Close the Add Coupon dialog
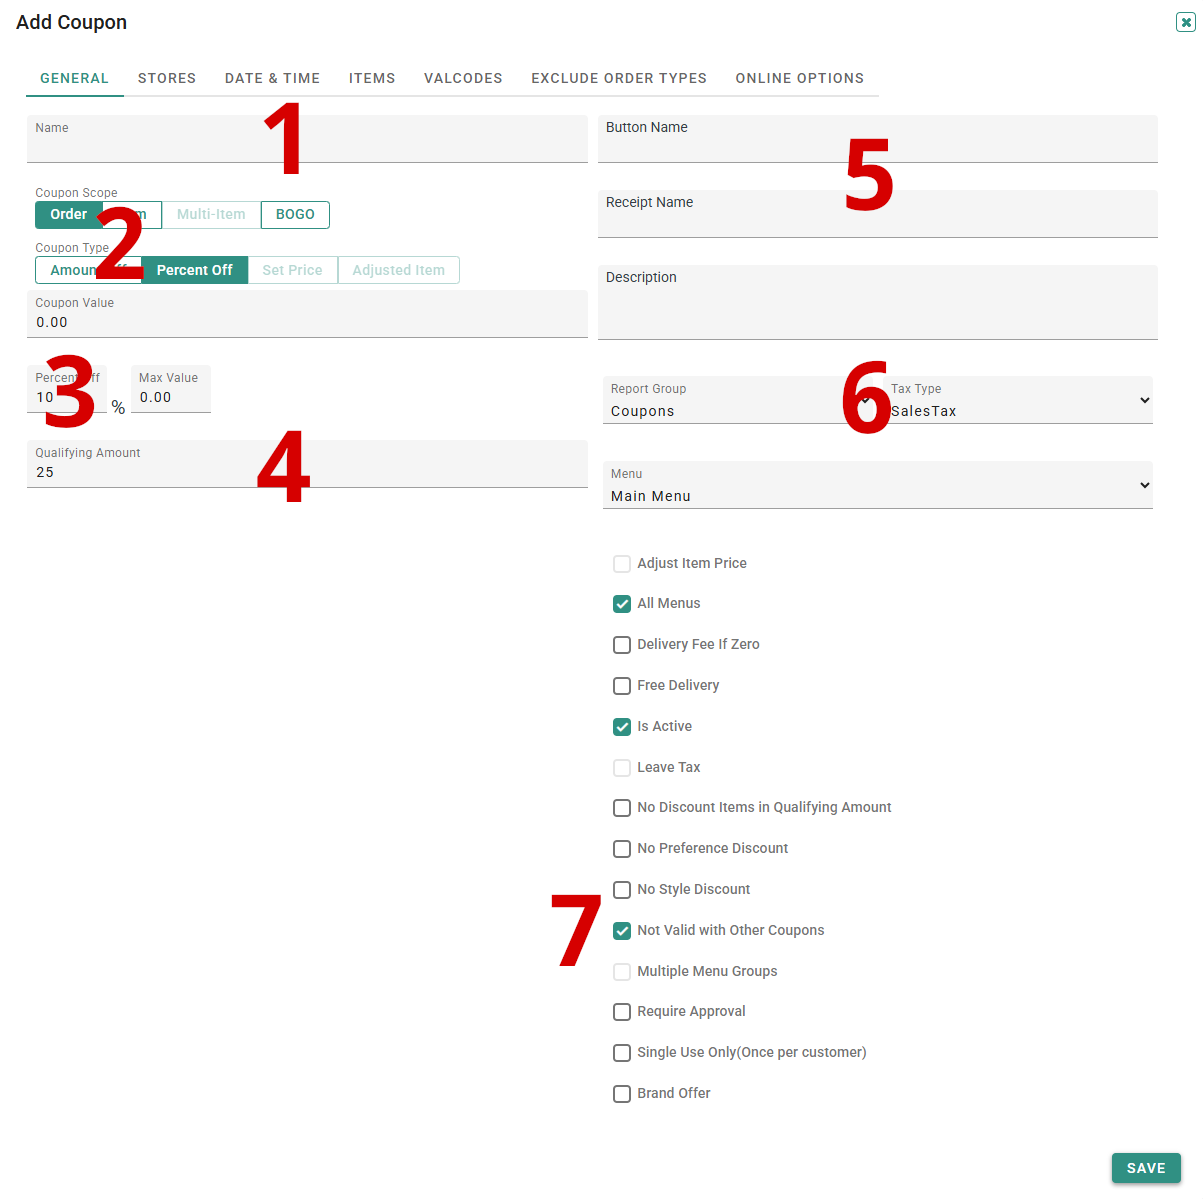 1186,22
